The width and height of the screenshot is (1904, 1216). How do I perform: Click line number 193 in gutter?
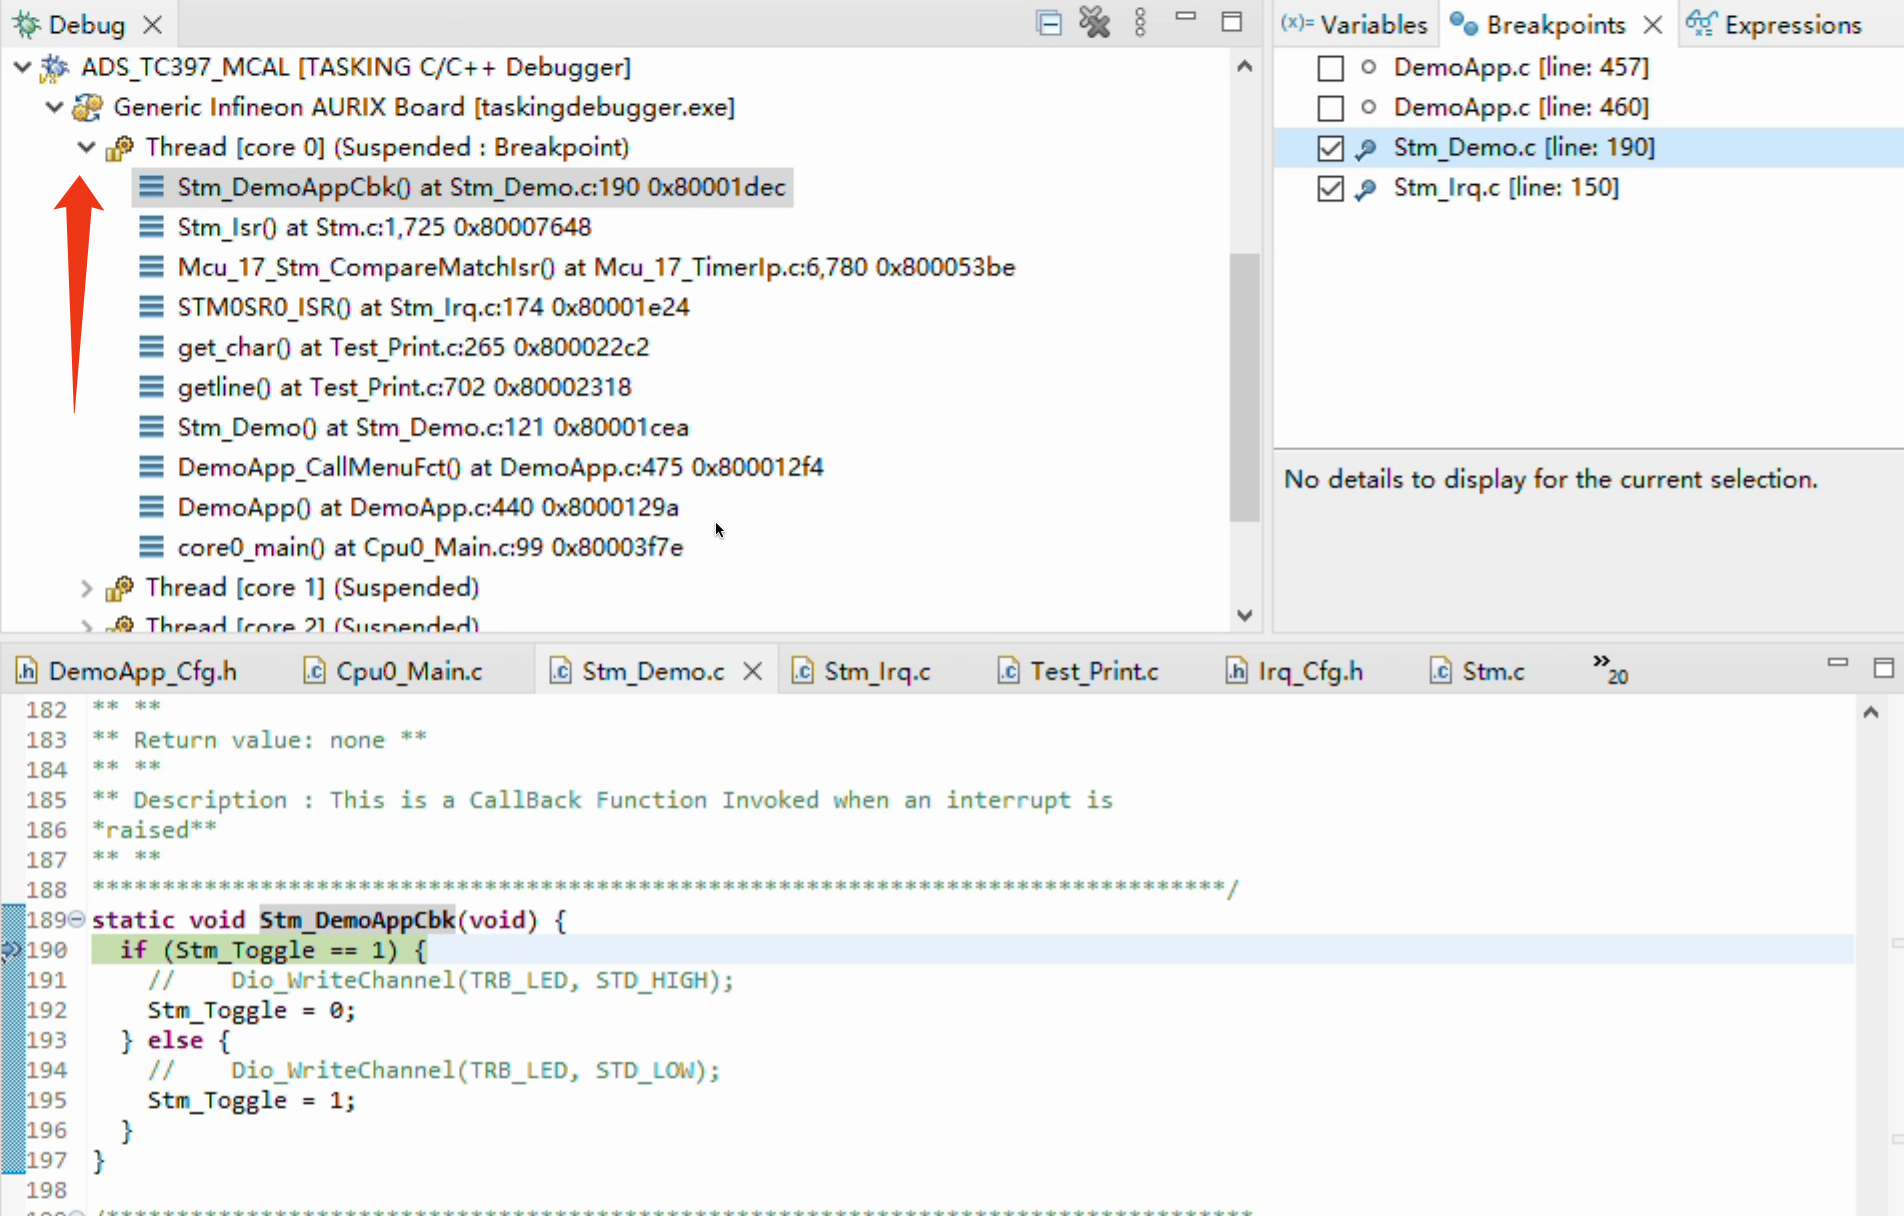[47, 1040]
